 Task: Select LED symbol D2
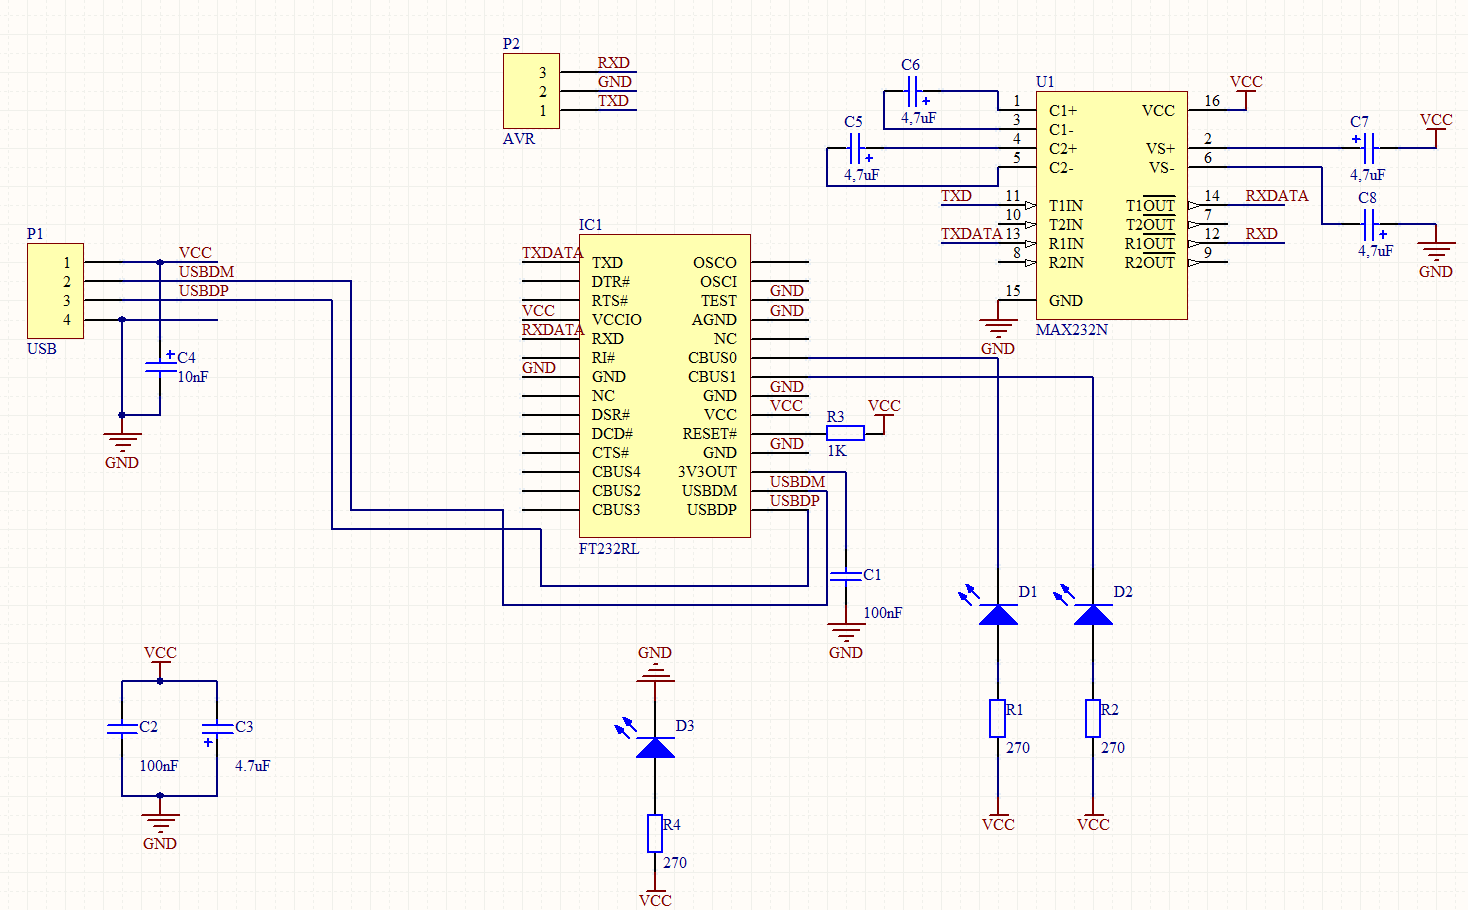coord(1093,614)
